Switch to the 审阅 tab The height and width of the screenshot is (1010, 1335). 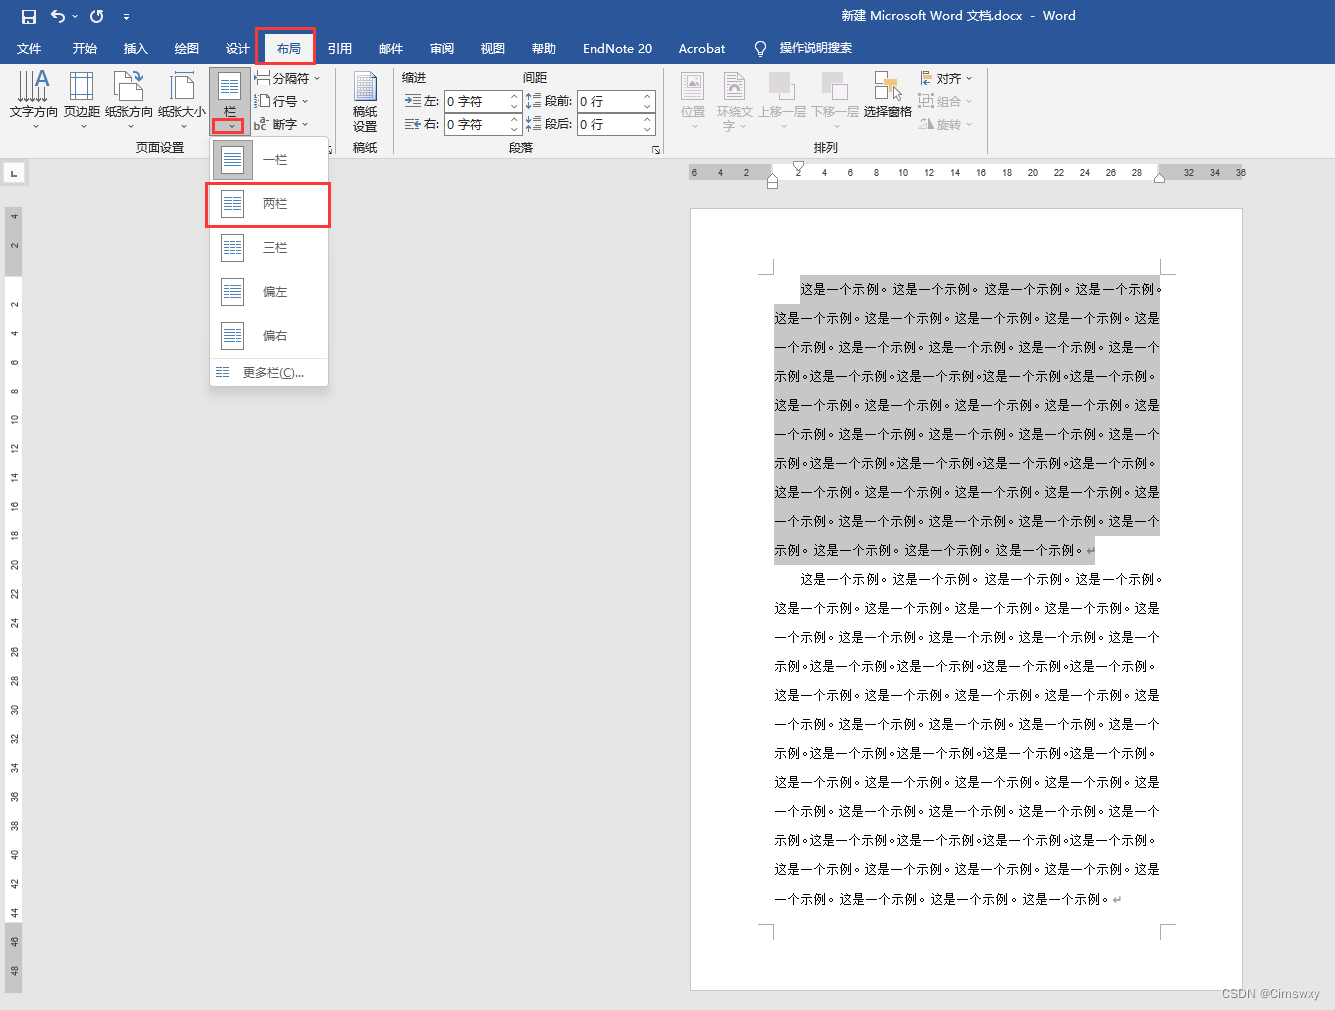pos(442,48)
